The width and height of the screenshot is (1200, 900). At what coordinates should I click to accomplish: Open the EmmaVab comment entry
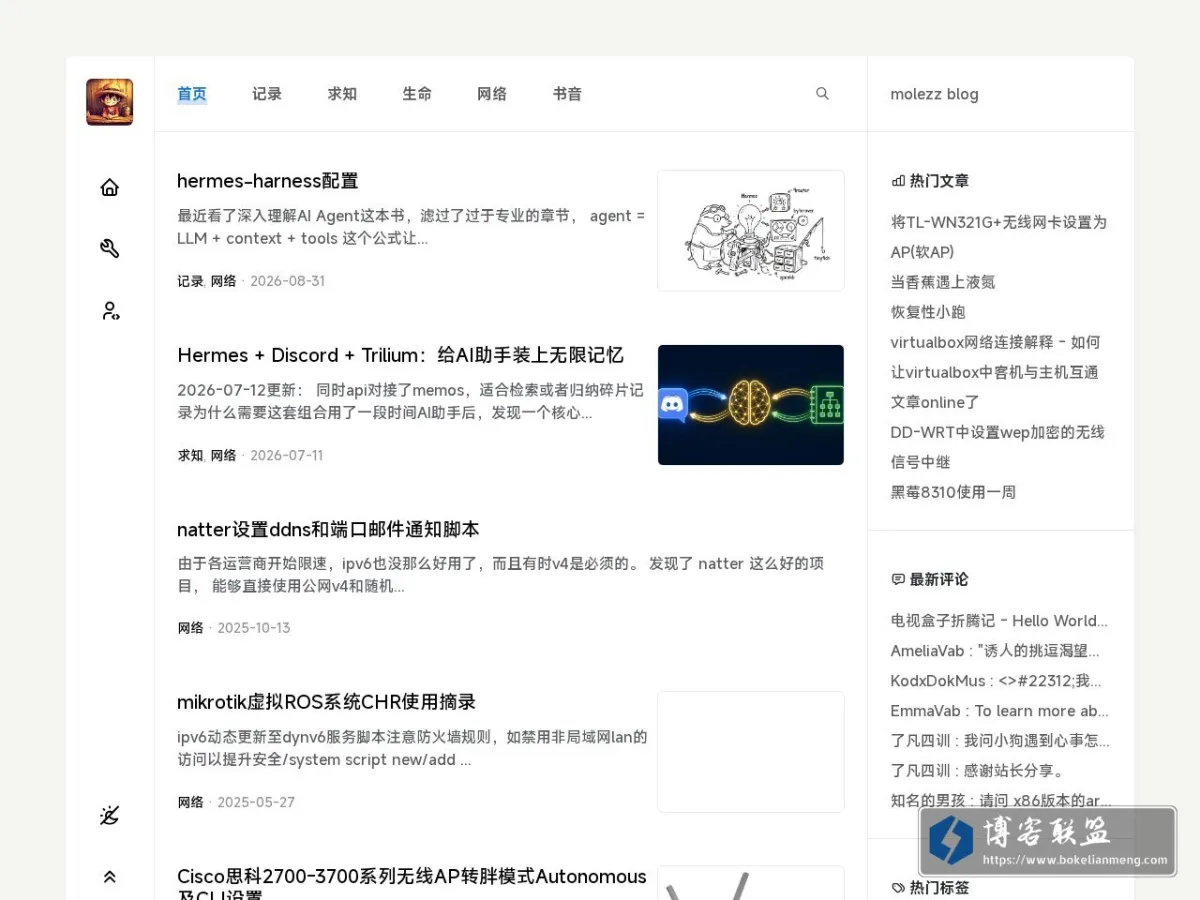click(999, 711)
